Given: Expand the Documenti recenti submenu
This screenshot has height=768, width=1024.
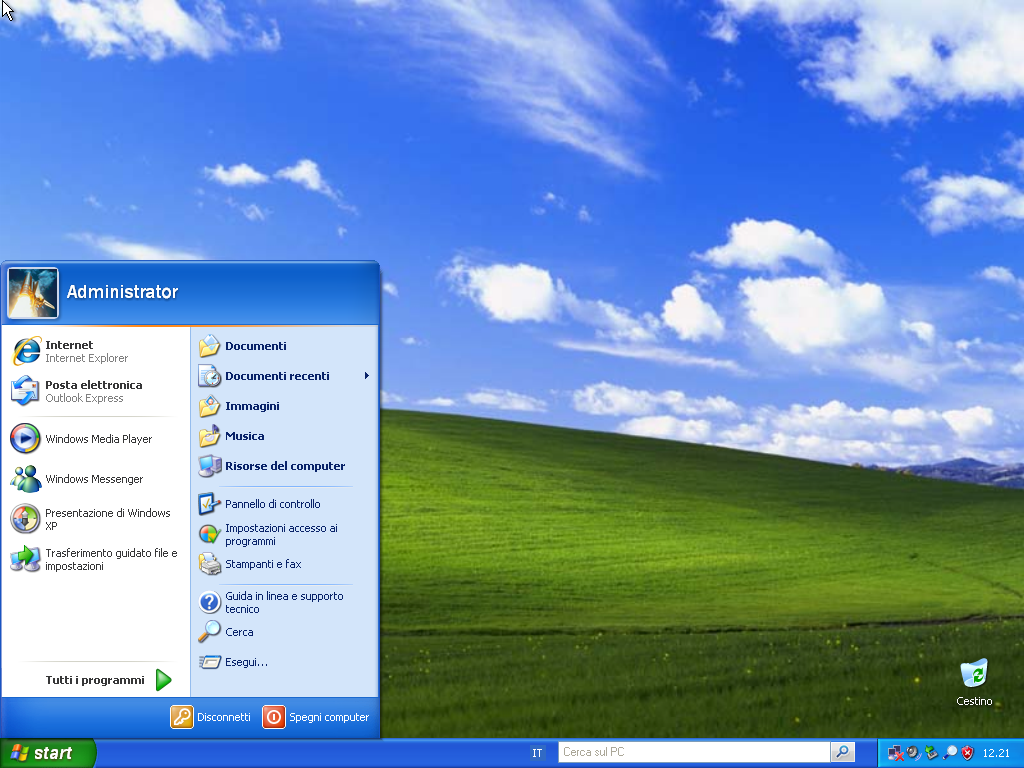Looking at the screenshot, I should tap(285, 376).
